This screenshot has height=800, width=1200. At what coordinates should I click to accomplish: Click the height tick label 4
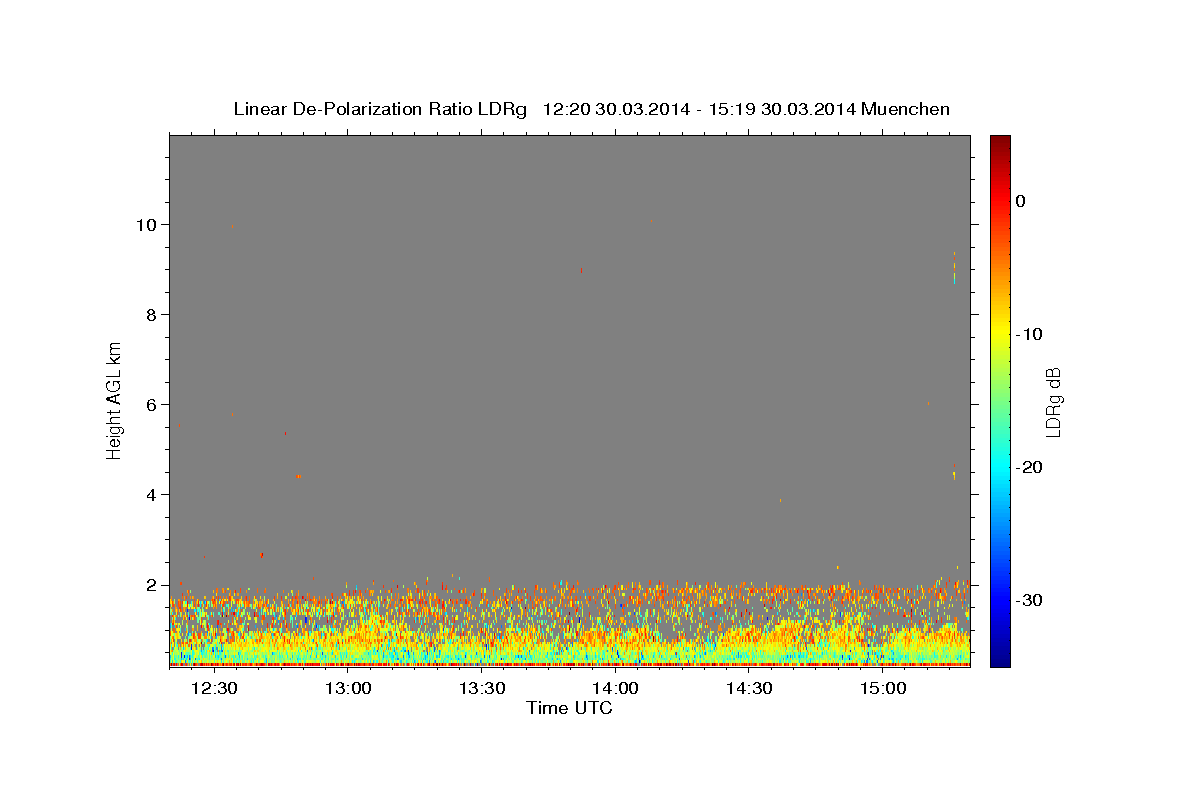coord(152,495)
